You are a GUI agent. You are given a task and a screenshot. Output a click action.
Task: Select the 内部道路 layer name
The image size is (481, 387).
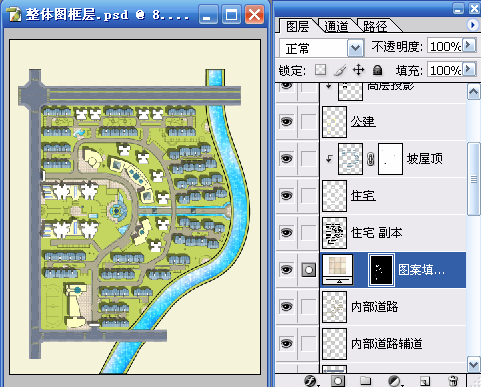375,306
